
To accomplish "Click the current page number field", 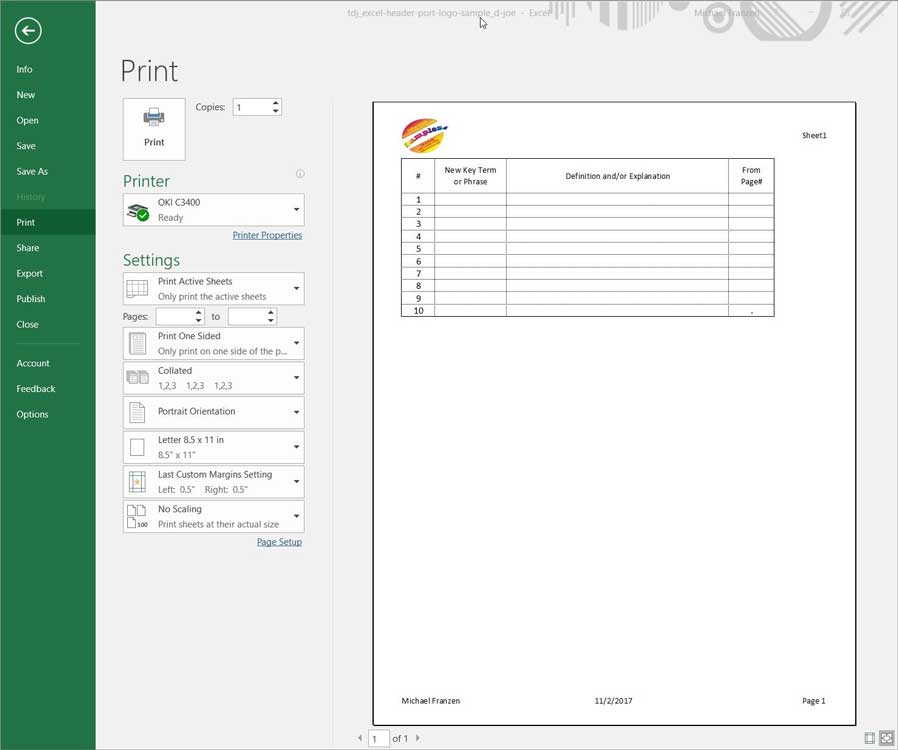I will click(378, 739).
